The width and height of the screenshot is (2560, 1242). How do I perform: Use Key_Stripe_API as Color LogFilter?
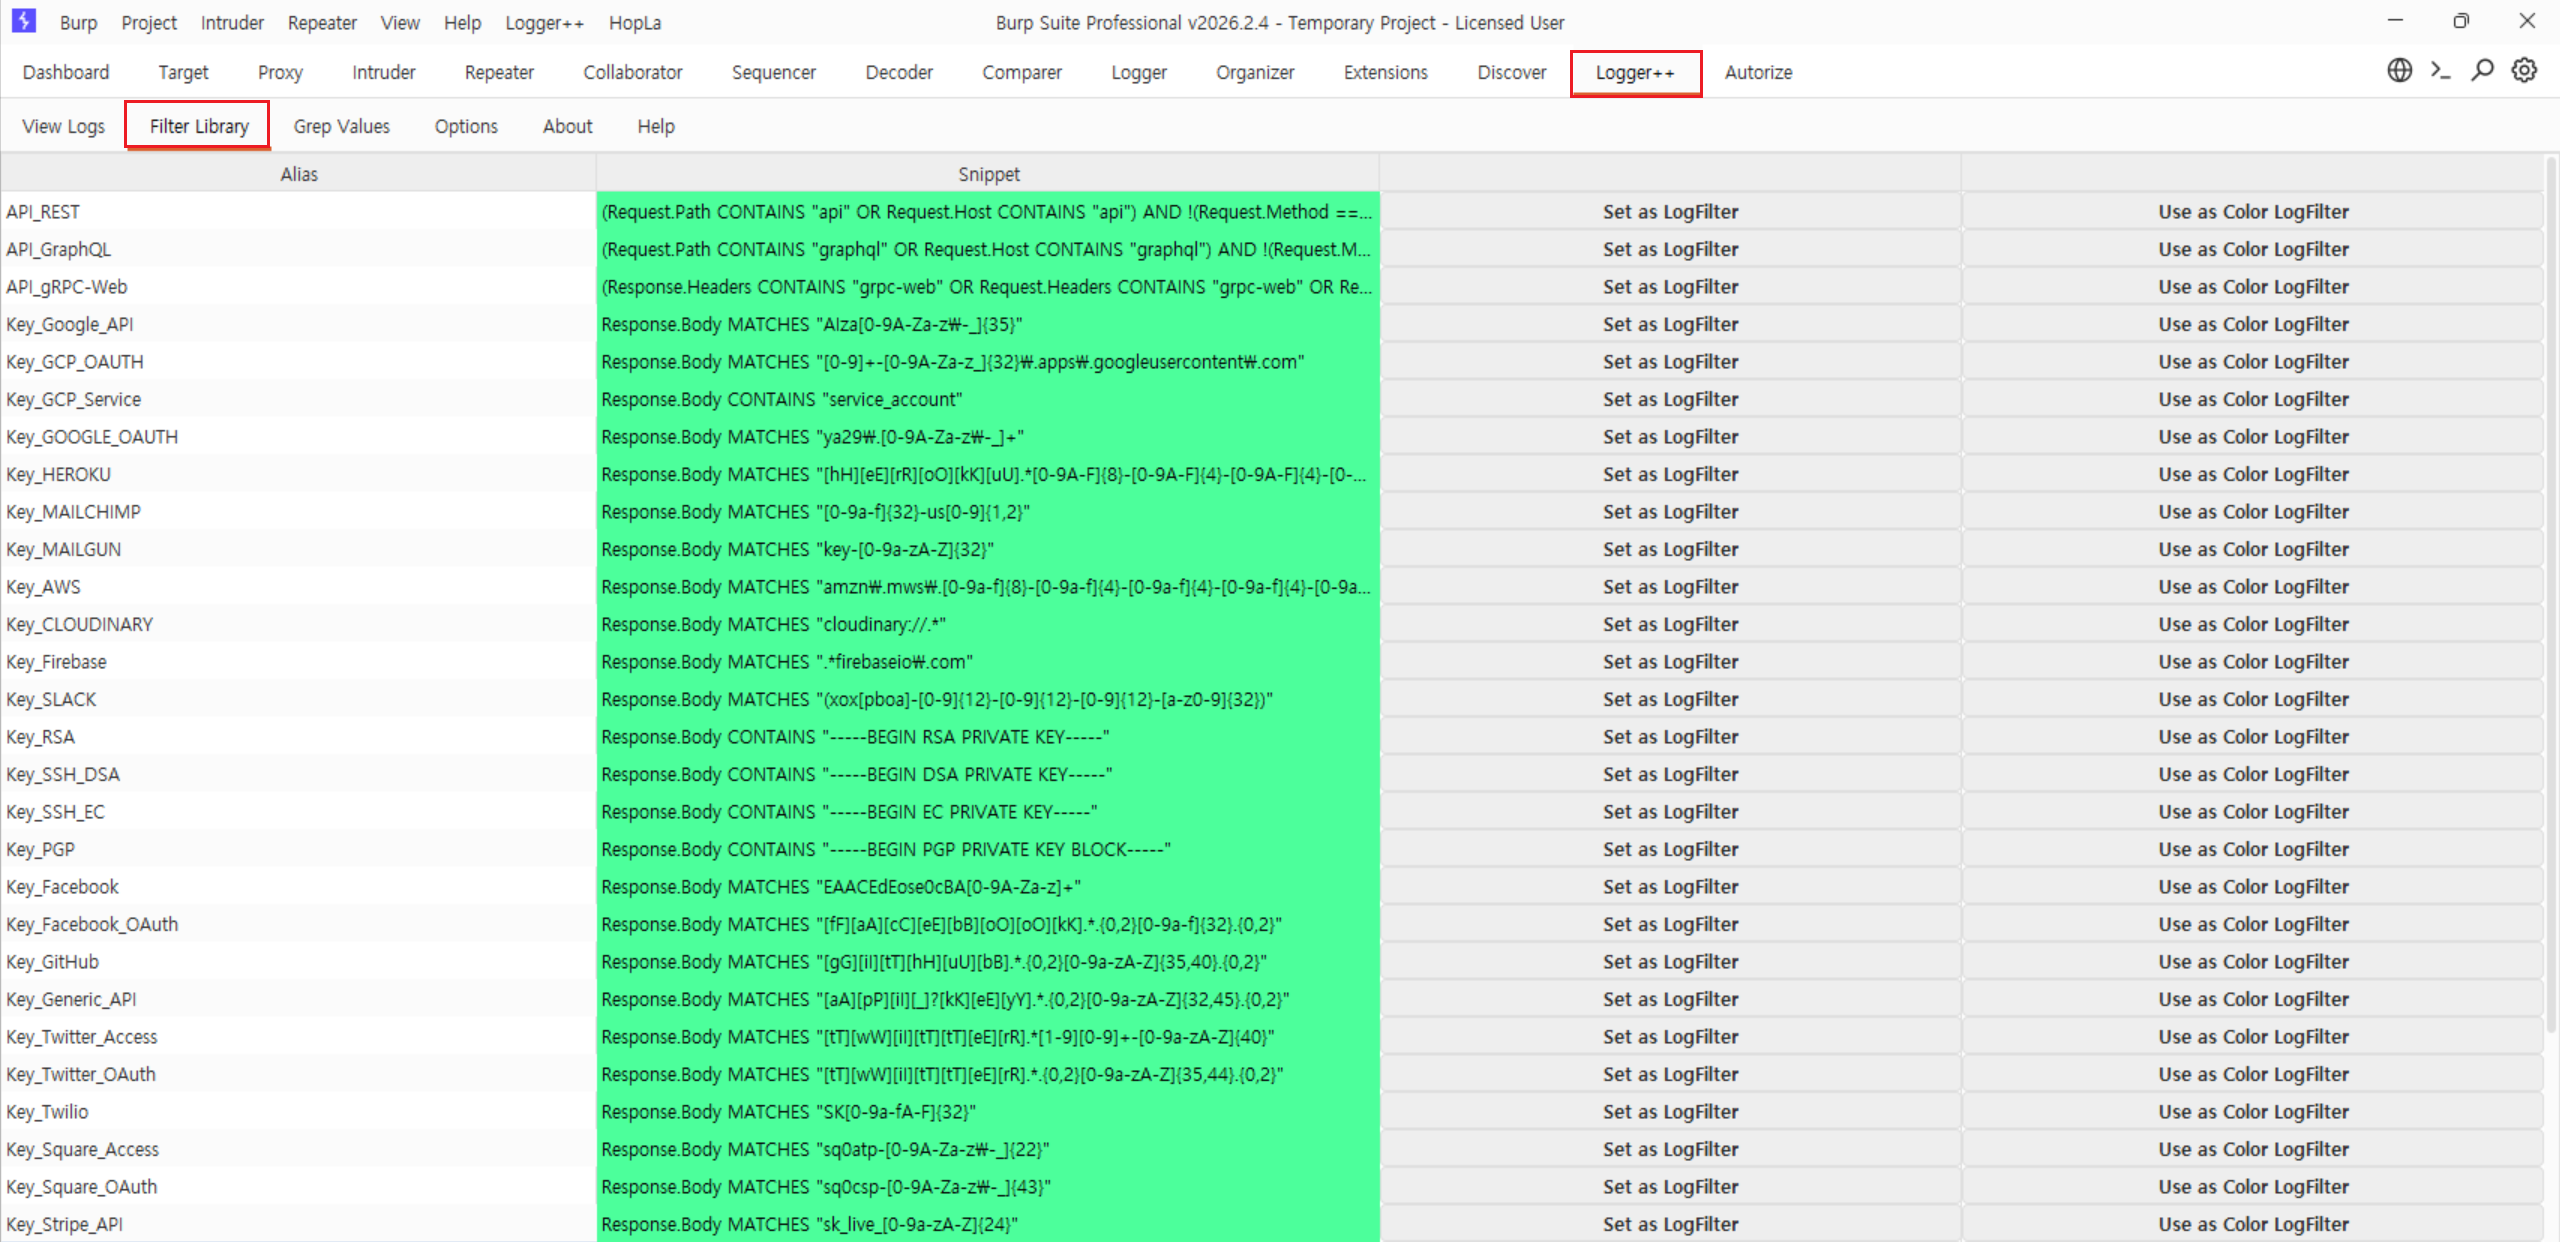tap(2253, 1224)
